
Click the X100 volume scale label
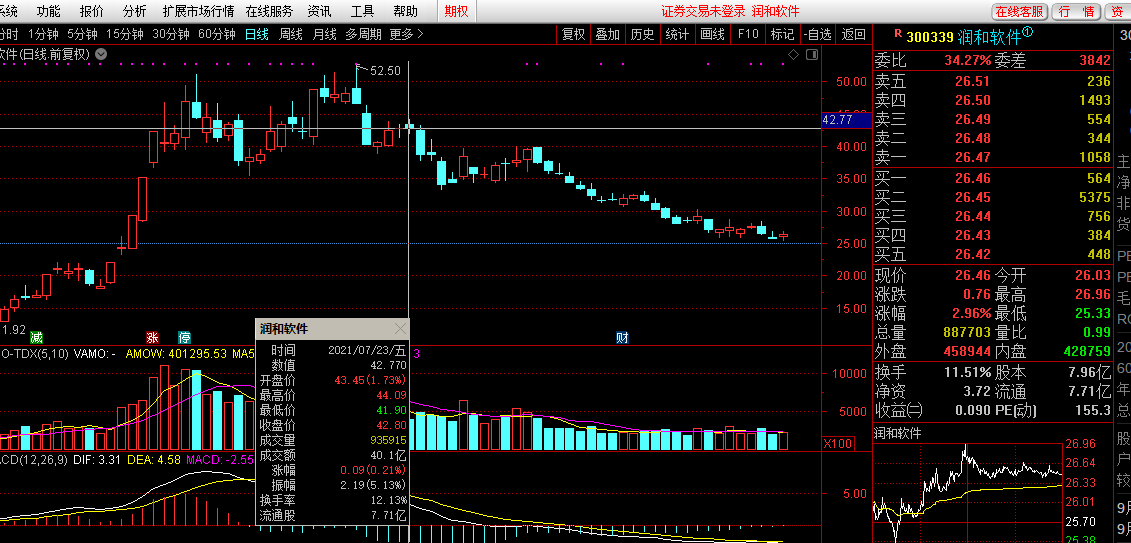pos(837,443)
